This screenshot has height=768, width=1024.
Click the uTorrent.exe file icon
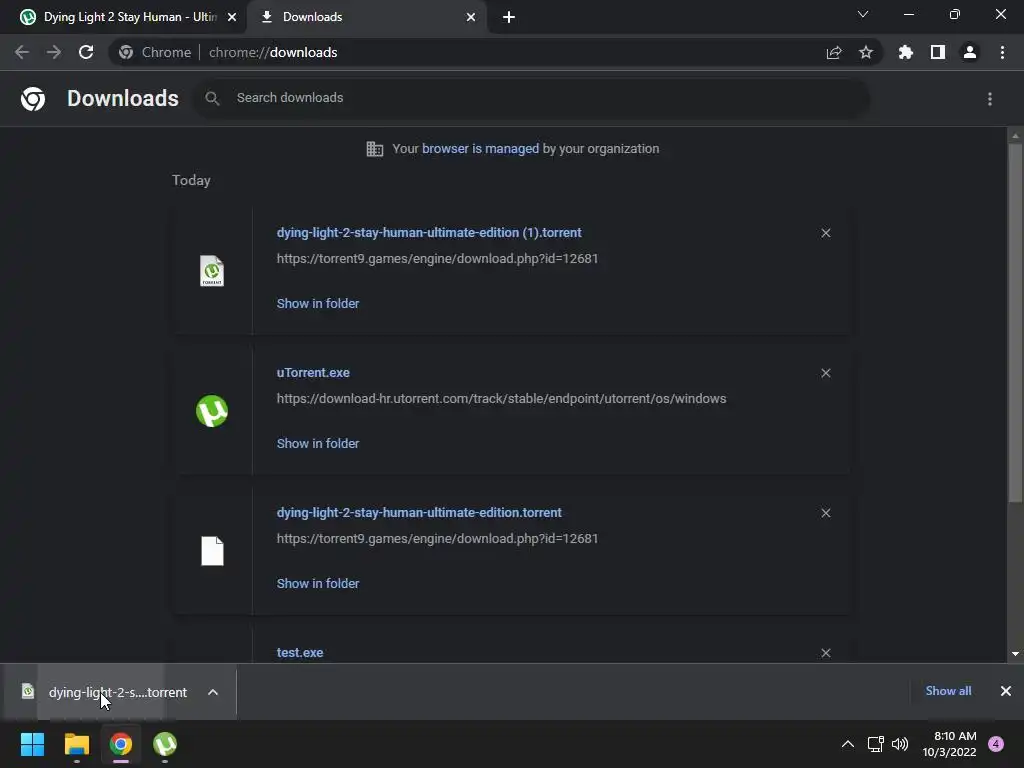(212, 411)
